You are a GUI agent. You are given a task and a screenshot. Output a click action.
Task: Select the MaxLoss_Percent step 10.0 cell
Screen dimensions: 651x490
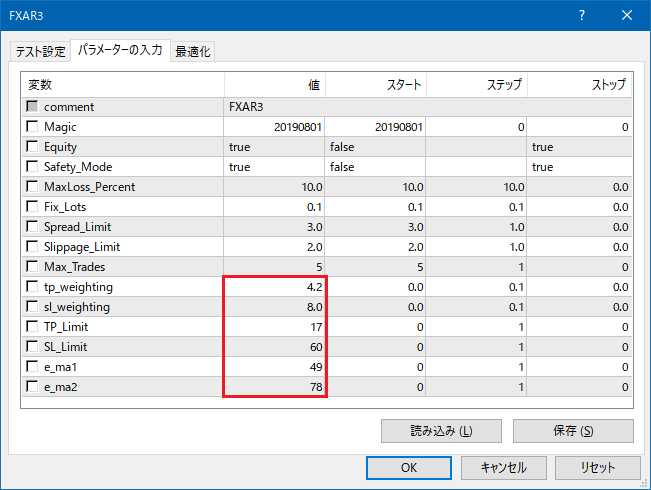476,186
